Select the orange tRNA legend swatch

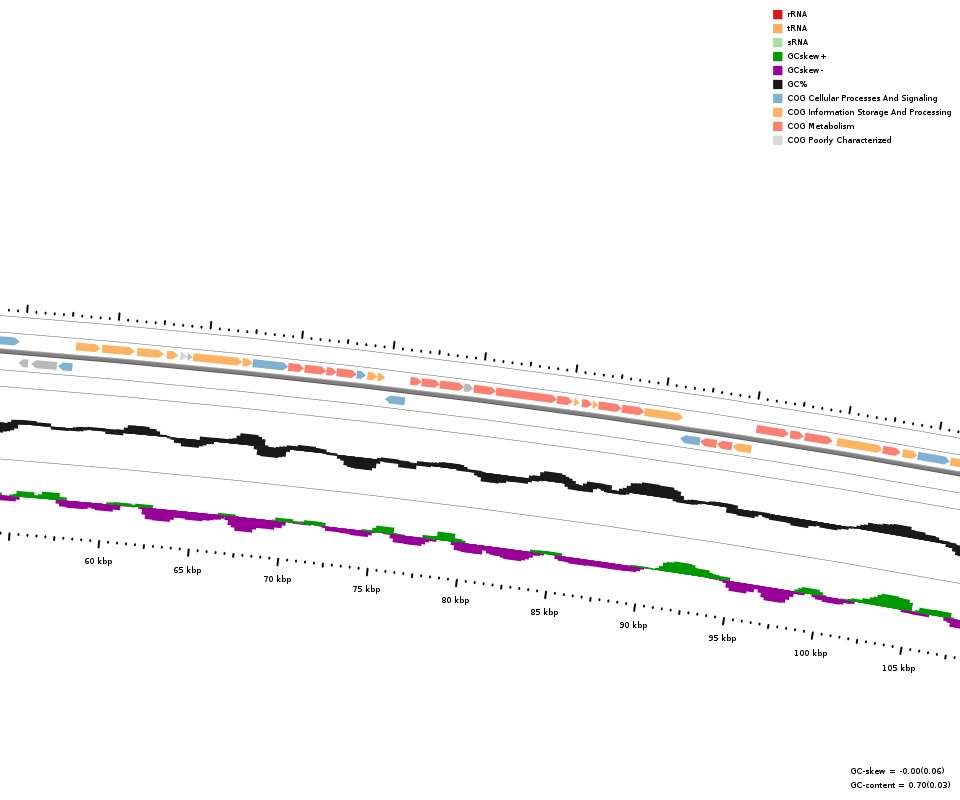pyautogui.click(x=778, y=28)
